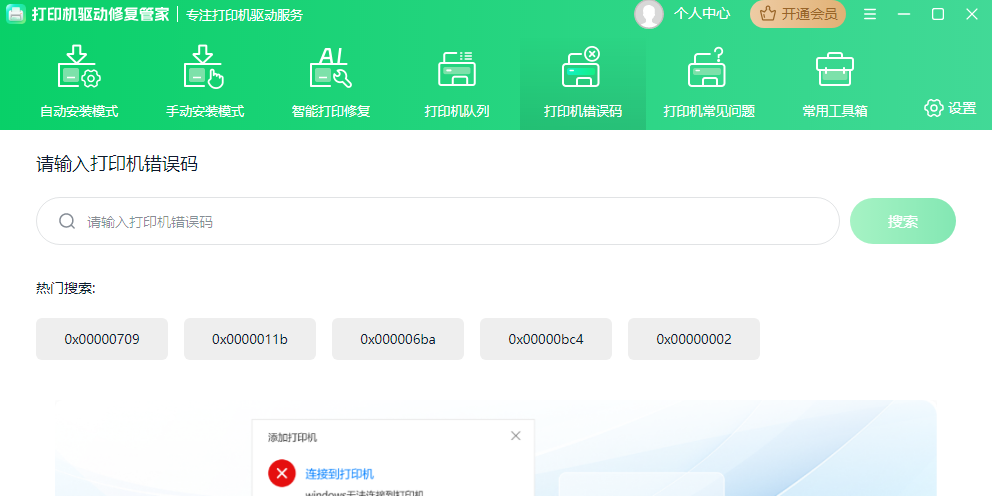The width and height of the screenshot is (992, 496).
Task: Select popular search code 0x00000709
Action: click(102, 339)
